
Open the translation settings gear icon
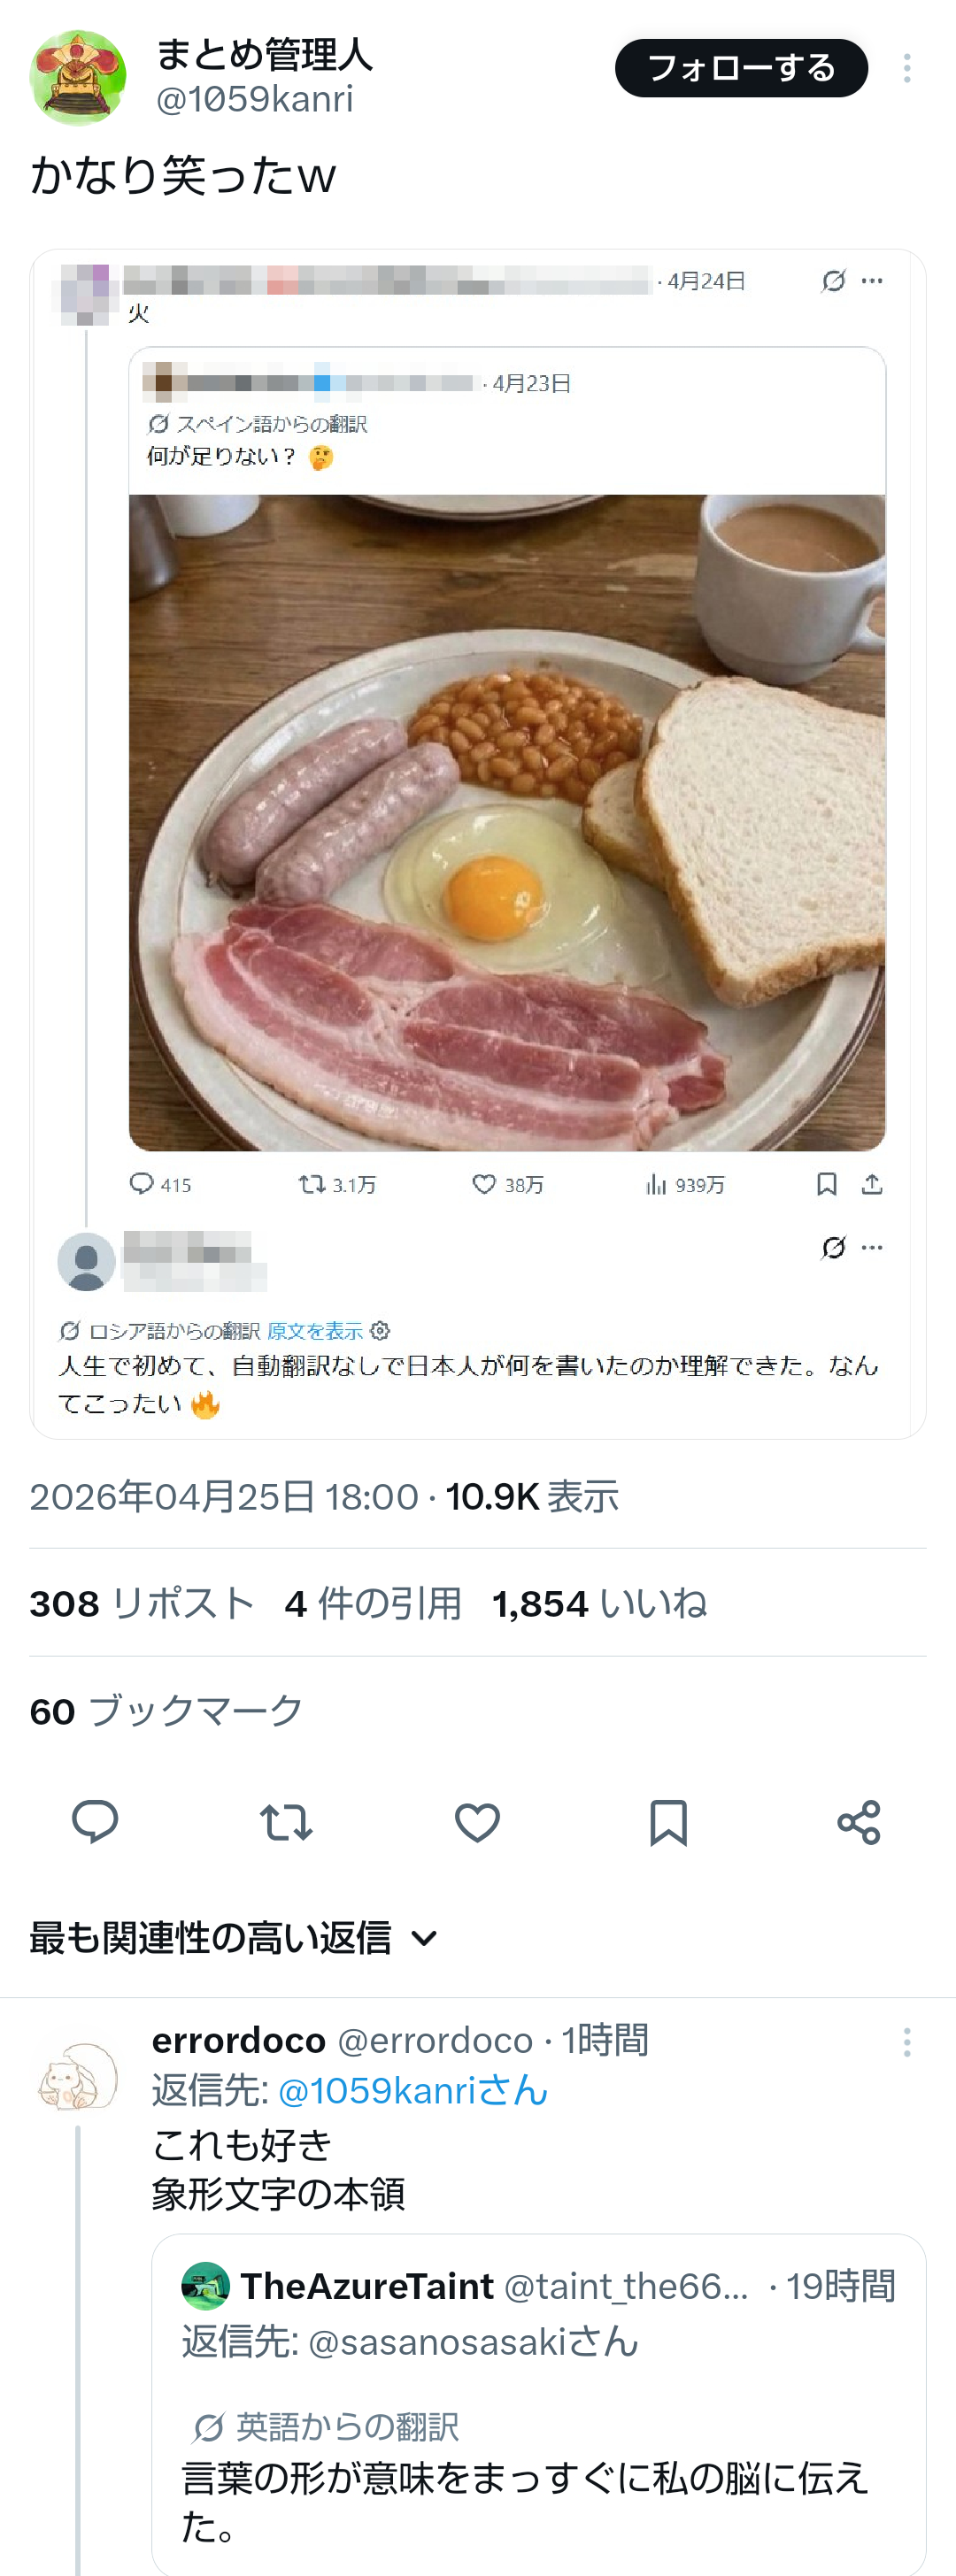tap(380, 1331)
